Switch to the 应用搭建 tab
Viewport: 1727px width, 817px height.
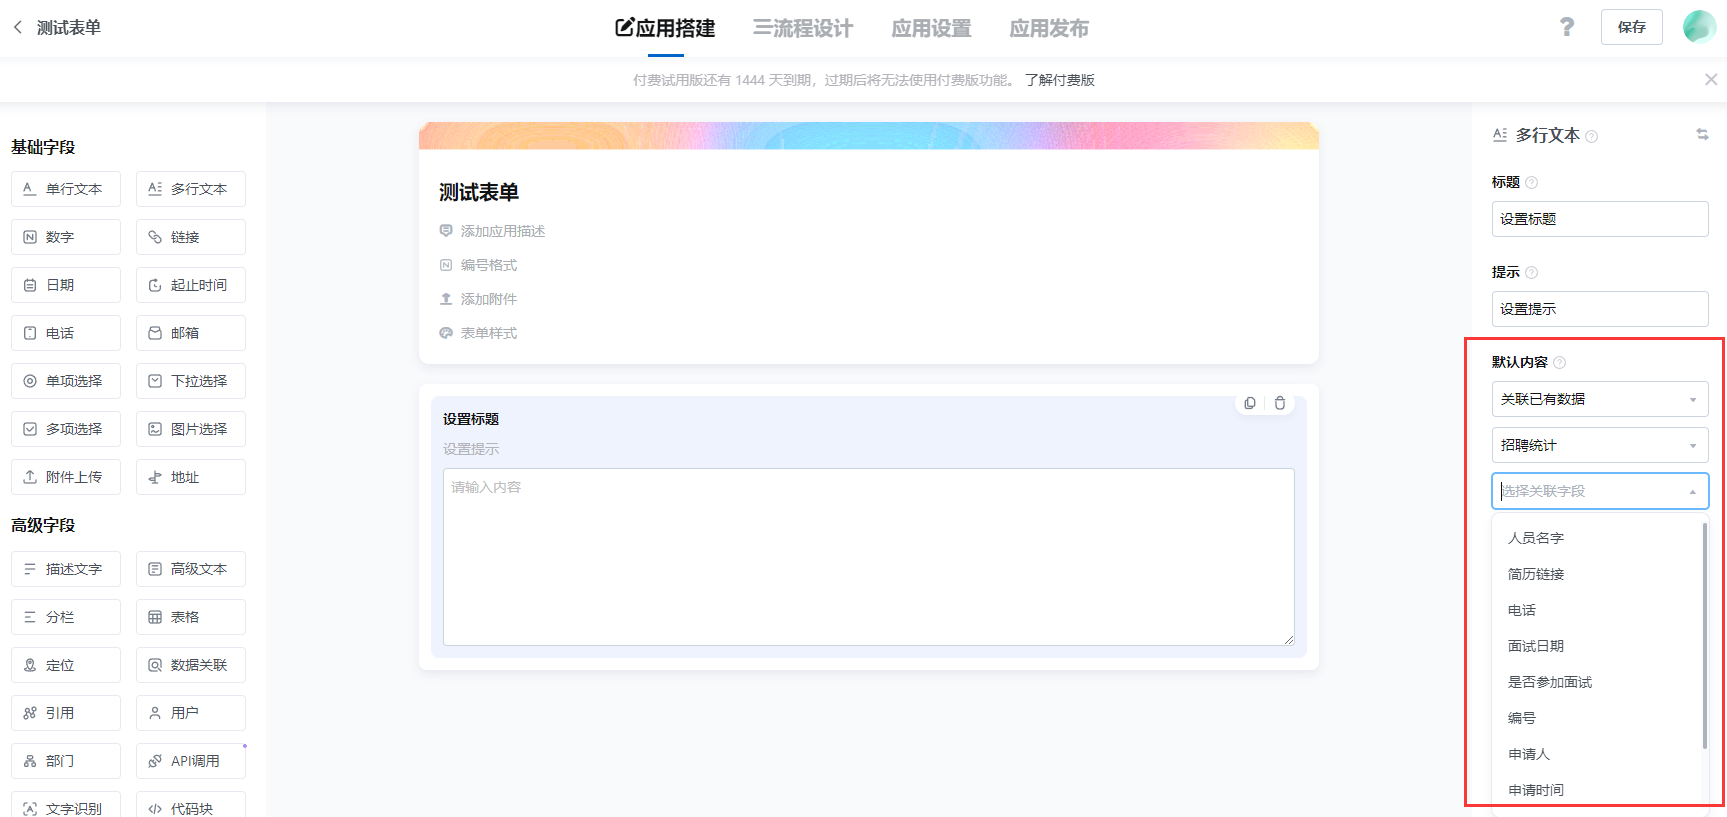click(665, 28)
